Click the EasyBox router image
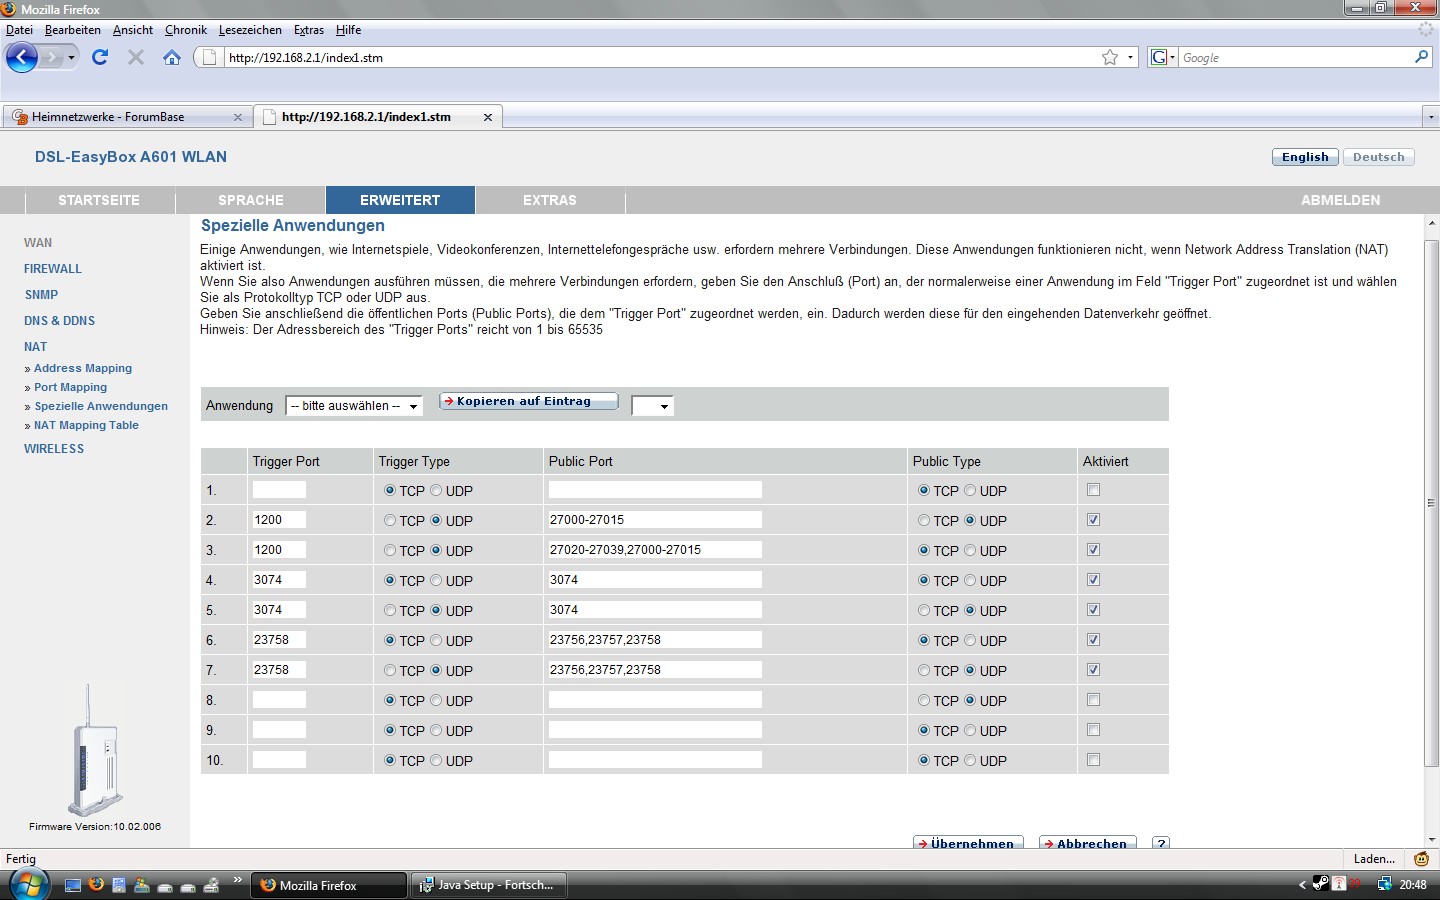 [x=95, y=750]
